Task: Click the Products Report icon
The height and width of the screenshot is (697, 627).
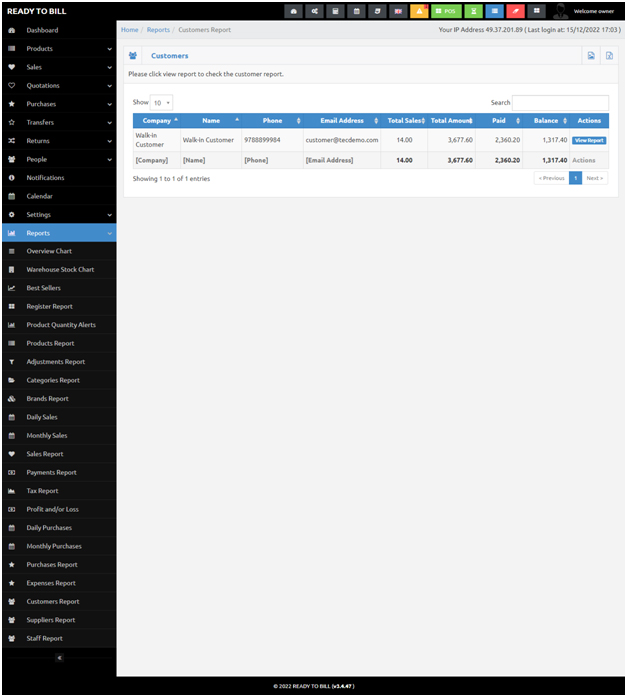Action: click(x=12, y=343)
